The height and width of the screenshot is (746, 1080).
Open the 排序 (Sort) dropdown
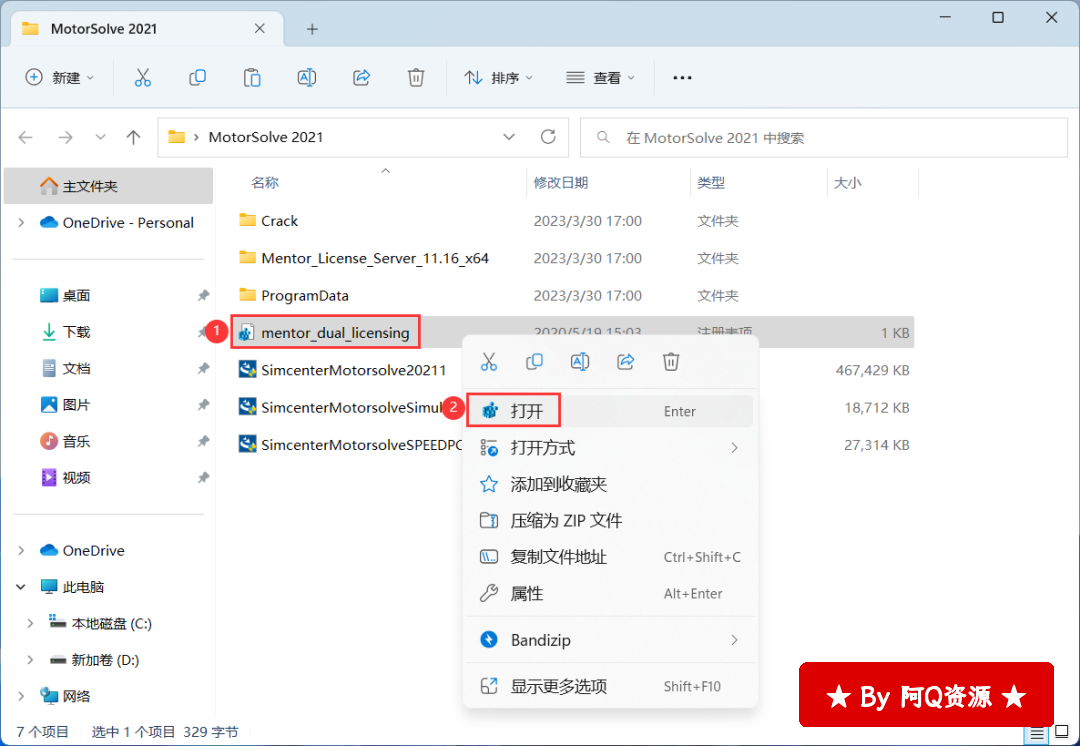point(499,78)
